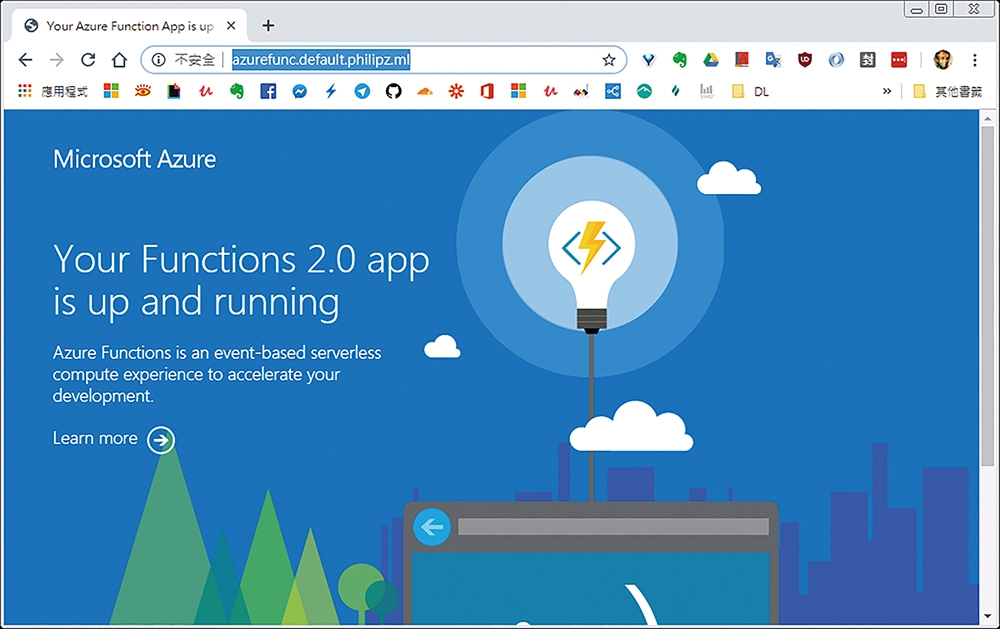This screenshot has height=629, width=1000.
Task: Reload the current page
Action: [x=88, y=60]
